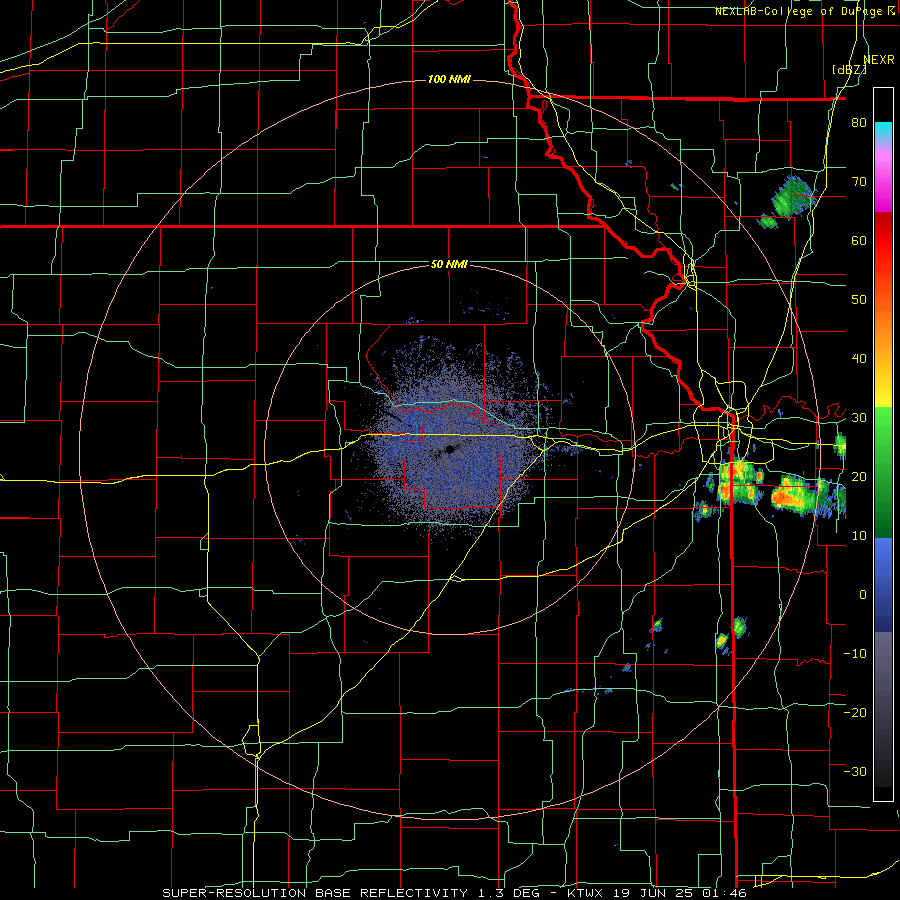This screenshot has width=900, height=900.
Task: Click the -10 value on the dBZ scale
Action: point(855,653)
